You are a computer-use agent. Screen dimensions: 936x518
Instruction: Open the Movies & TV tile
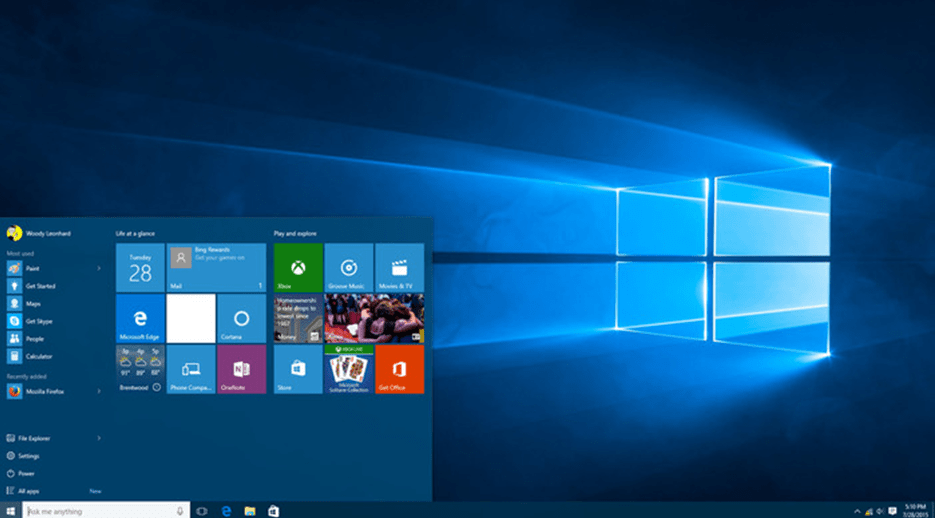click(x=399, y=267)
